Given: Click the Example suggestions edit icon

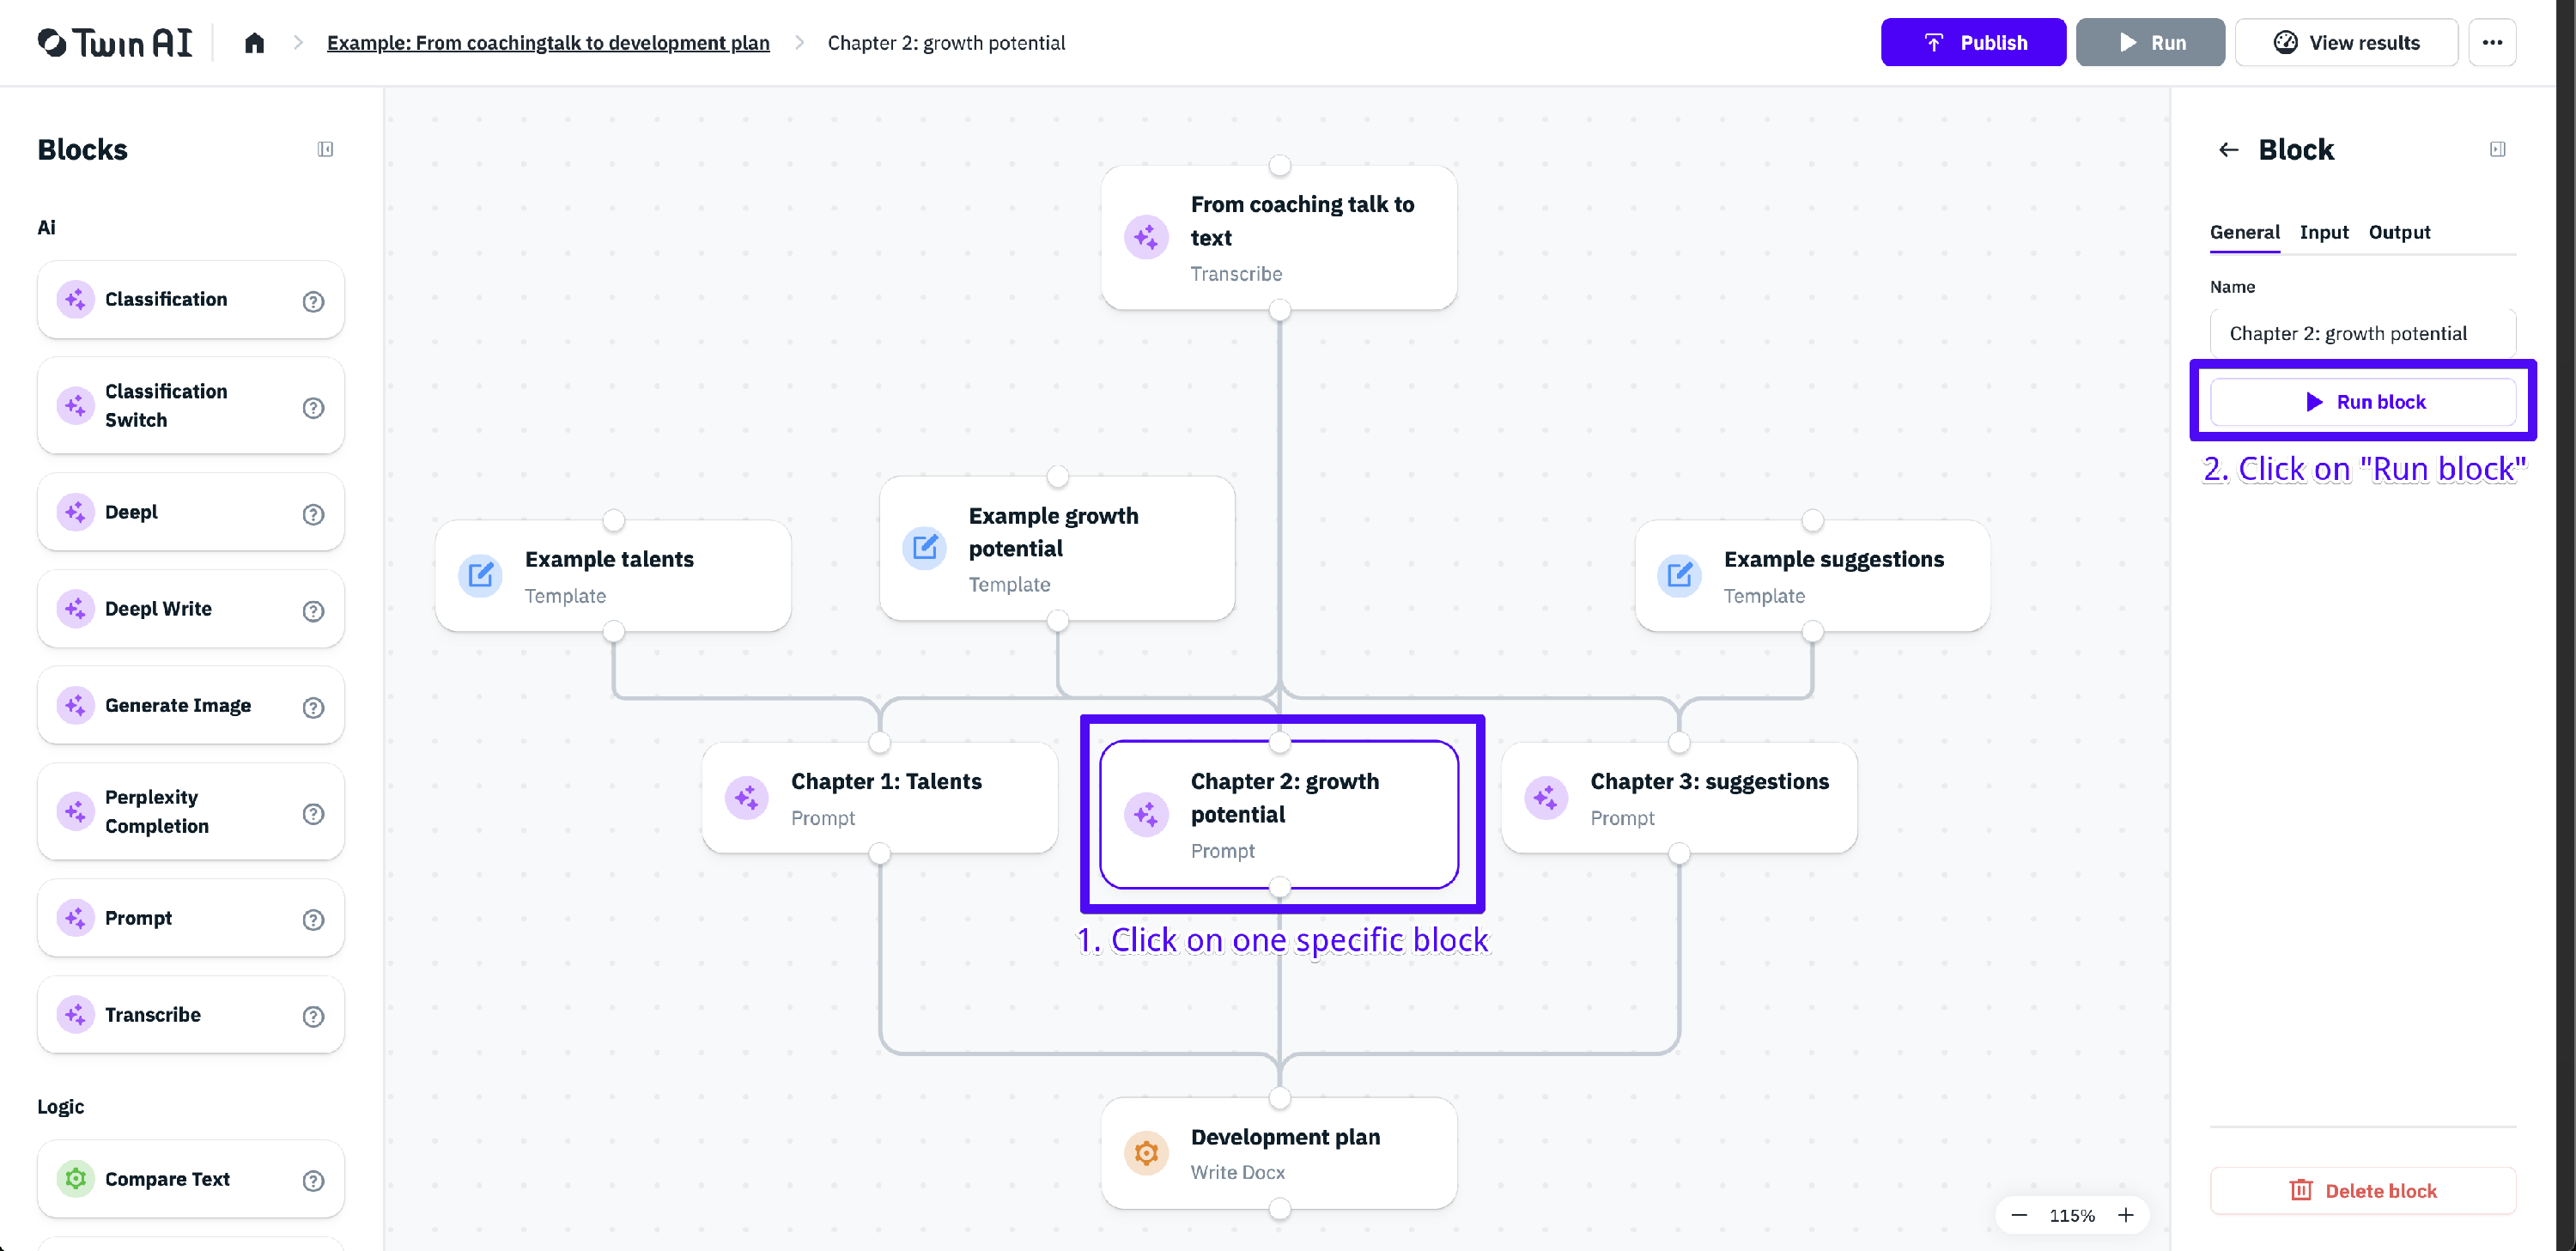Looking at the screenshot, I should pyautogui.click(x=1679, y=575).
